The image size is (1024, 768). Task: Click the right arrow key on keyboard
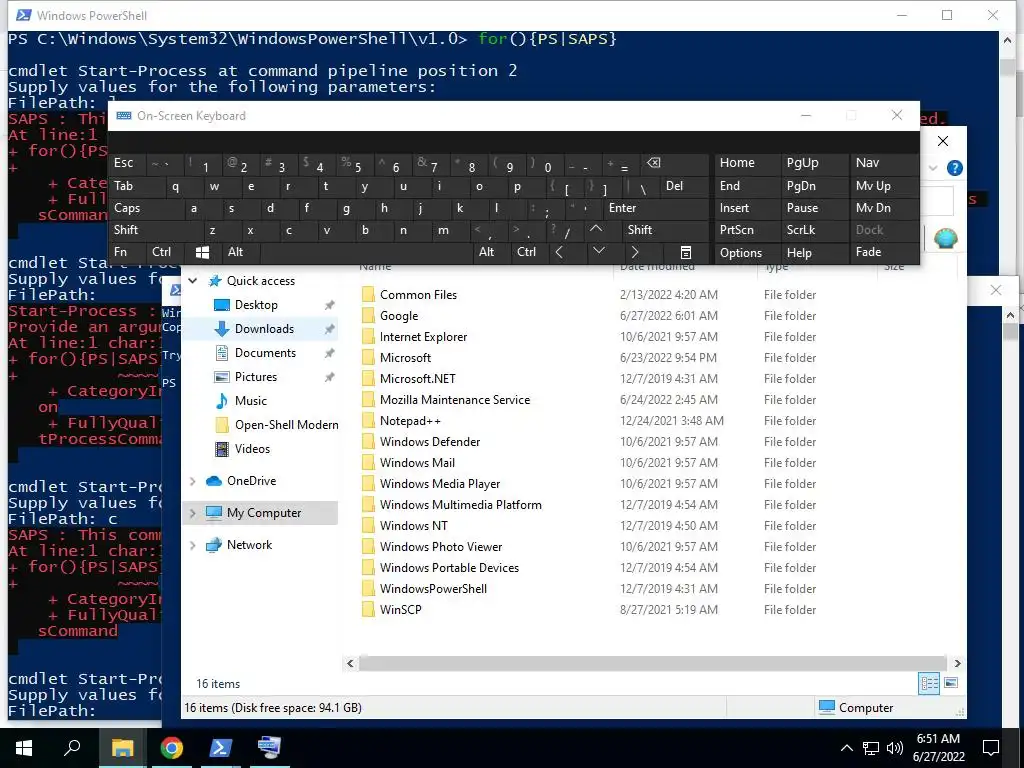(635, 251)
